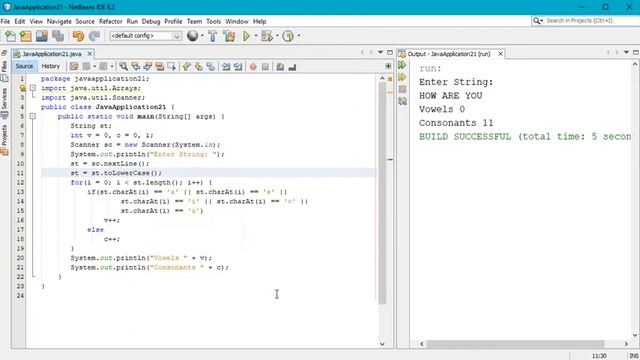The image size is (640, 360).
Task: Open the Refactor menu
Action: click(x=111, y=21)
